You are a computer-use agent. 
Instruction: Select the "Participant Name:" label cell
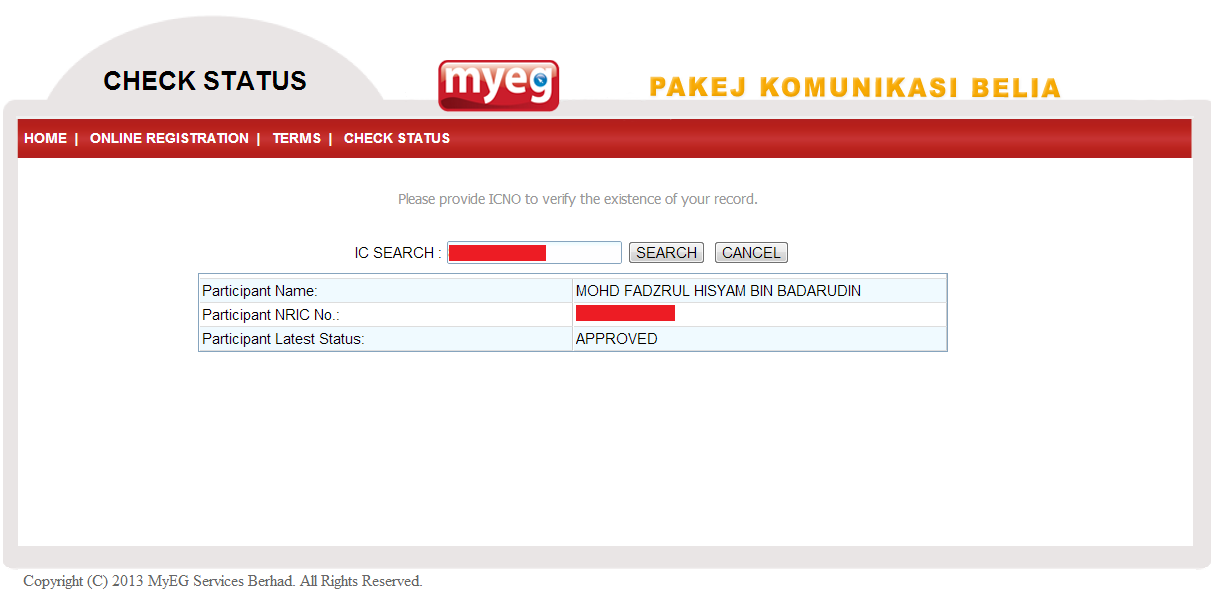click(385, 291)
